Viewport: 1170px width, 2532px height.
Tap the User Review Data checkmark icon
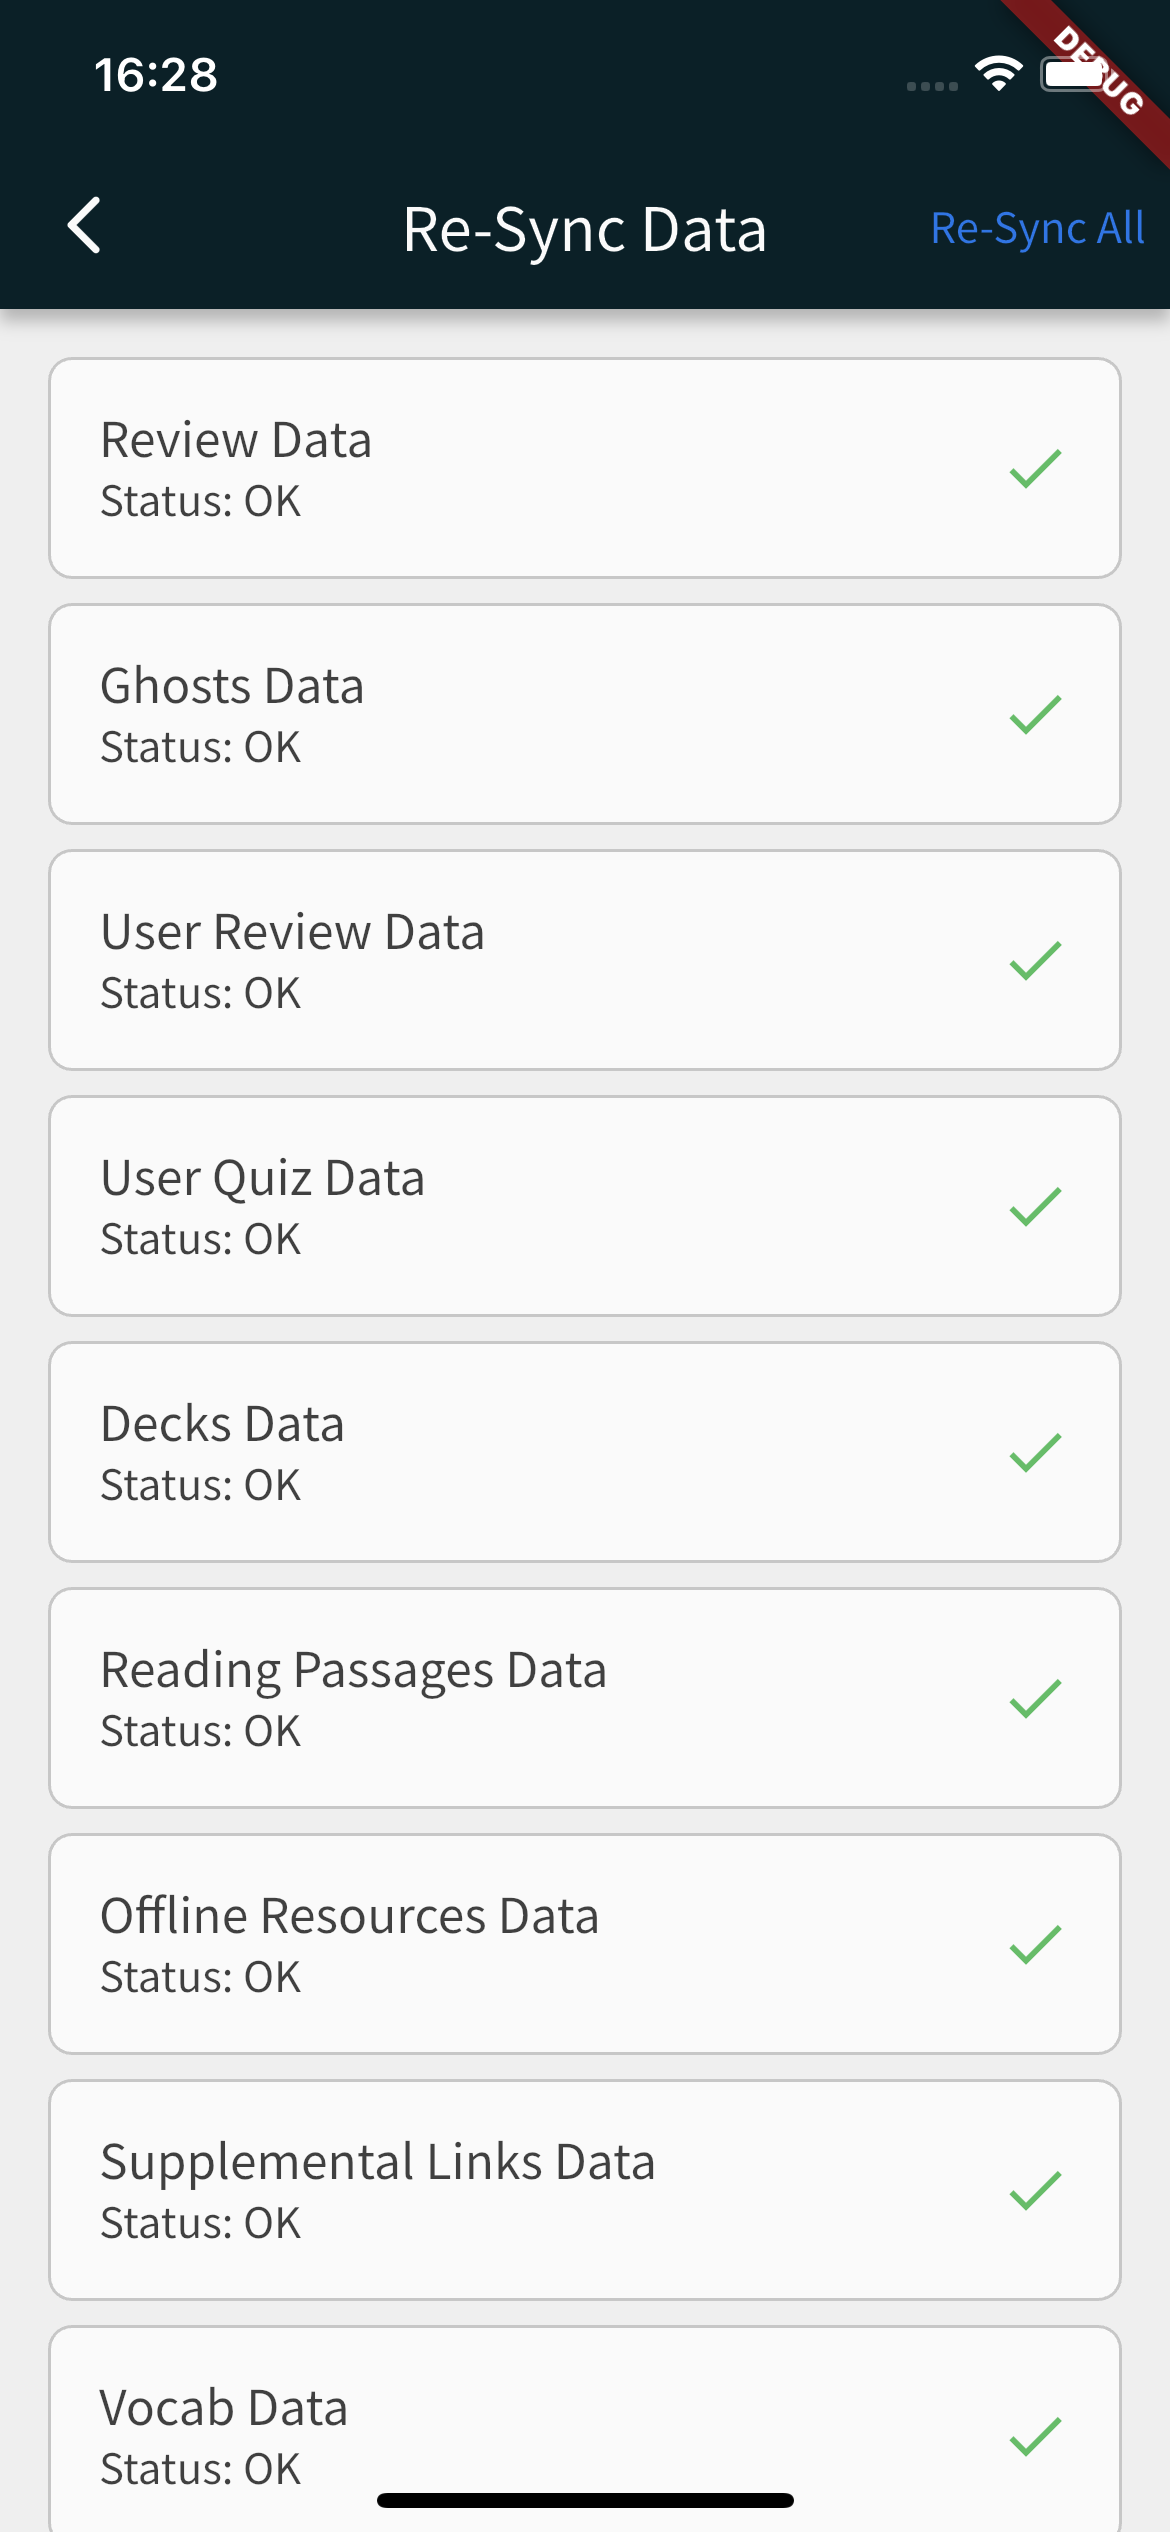[x=1035, y=961]
